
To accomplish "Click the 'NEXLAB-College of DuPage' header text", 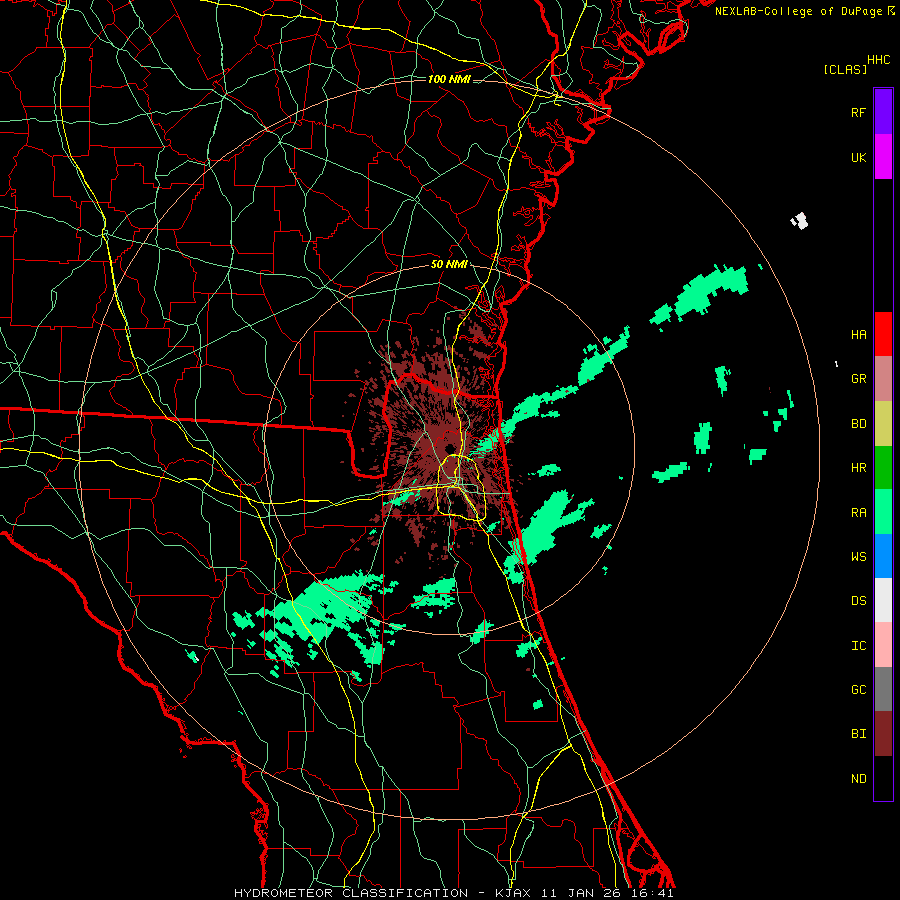I will point(798,11).
